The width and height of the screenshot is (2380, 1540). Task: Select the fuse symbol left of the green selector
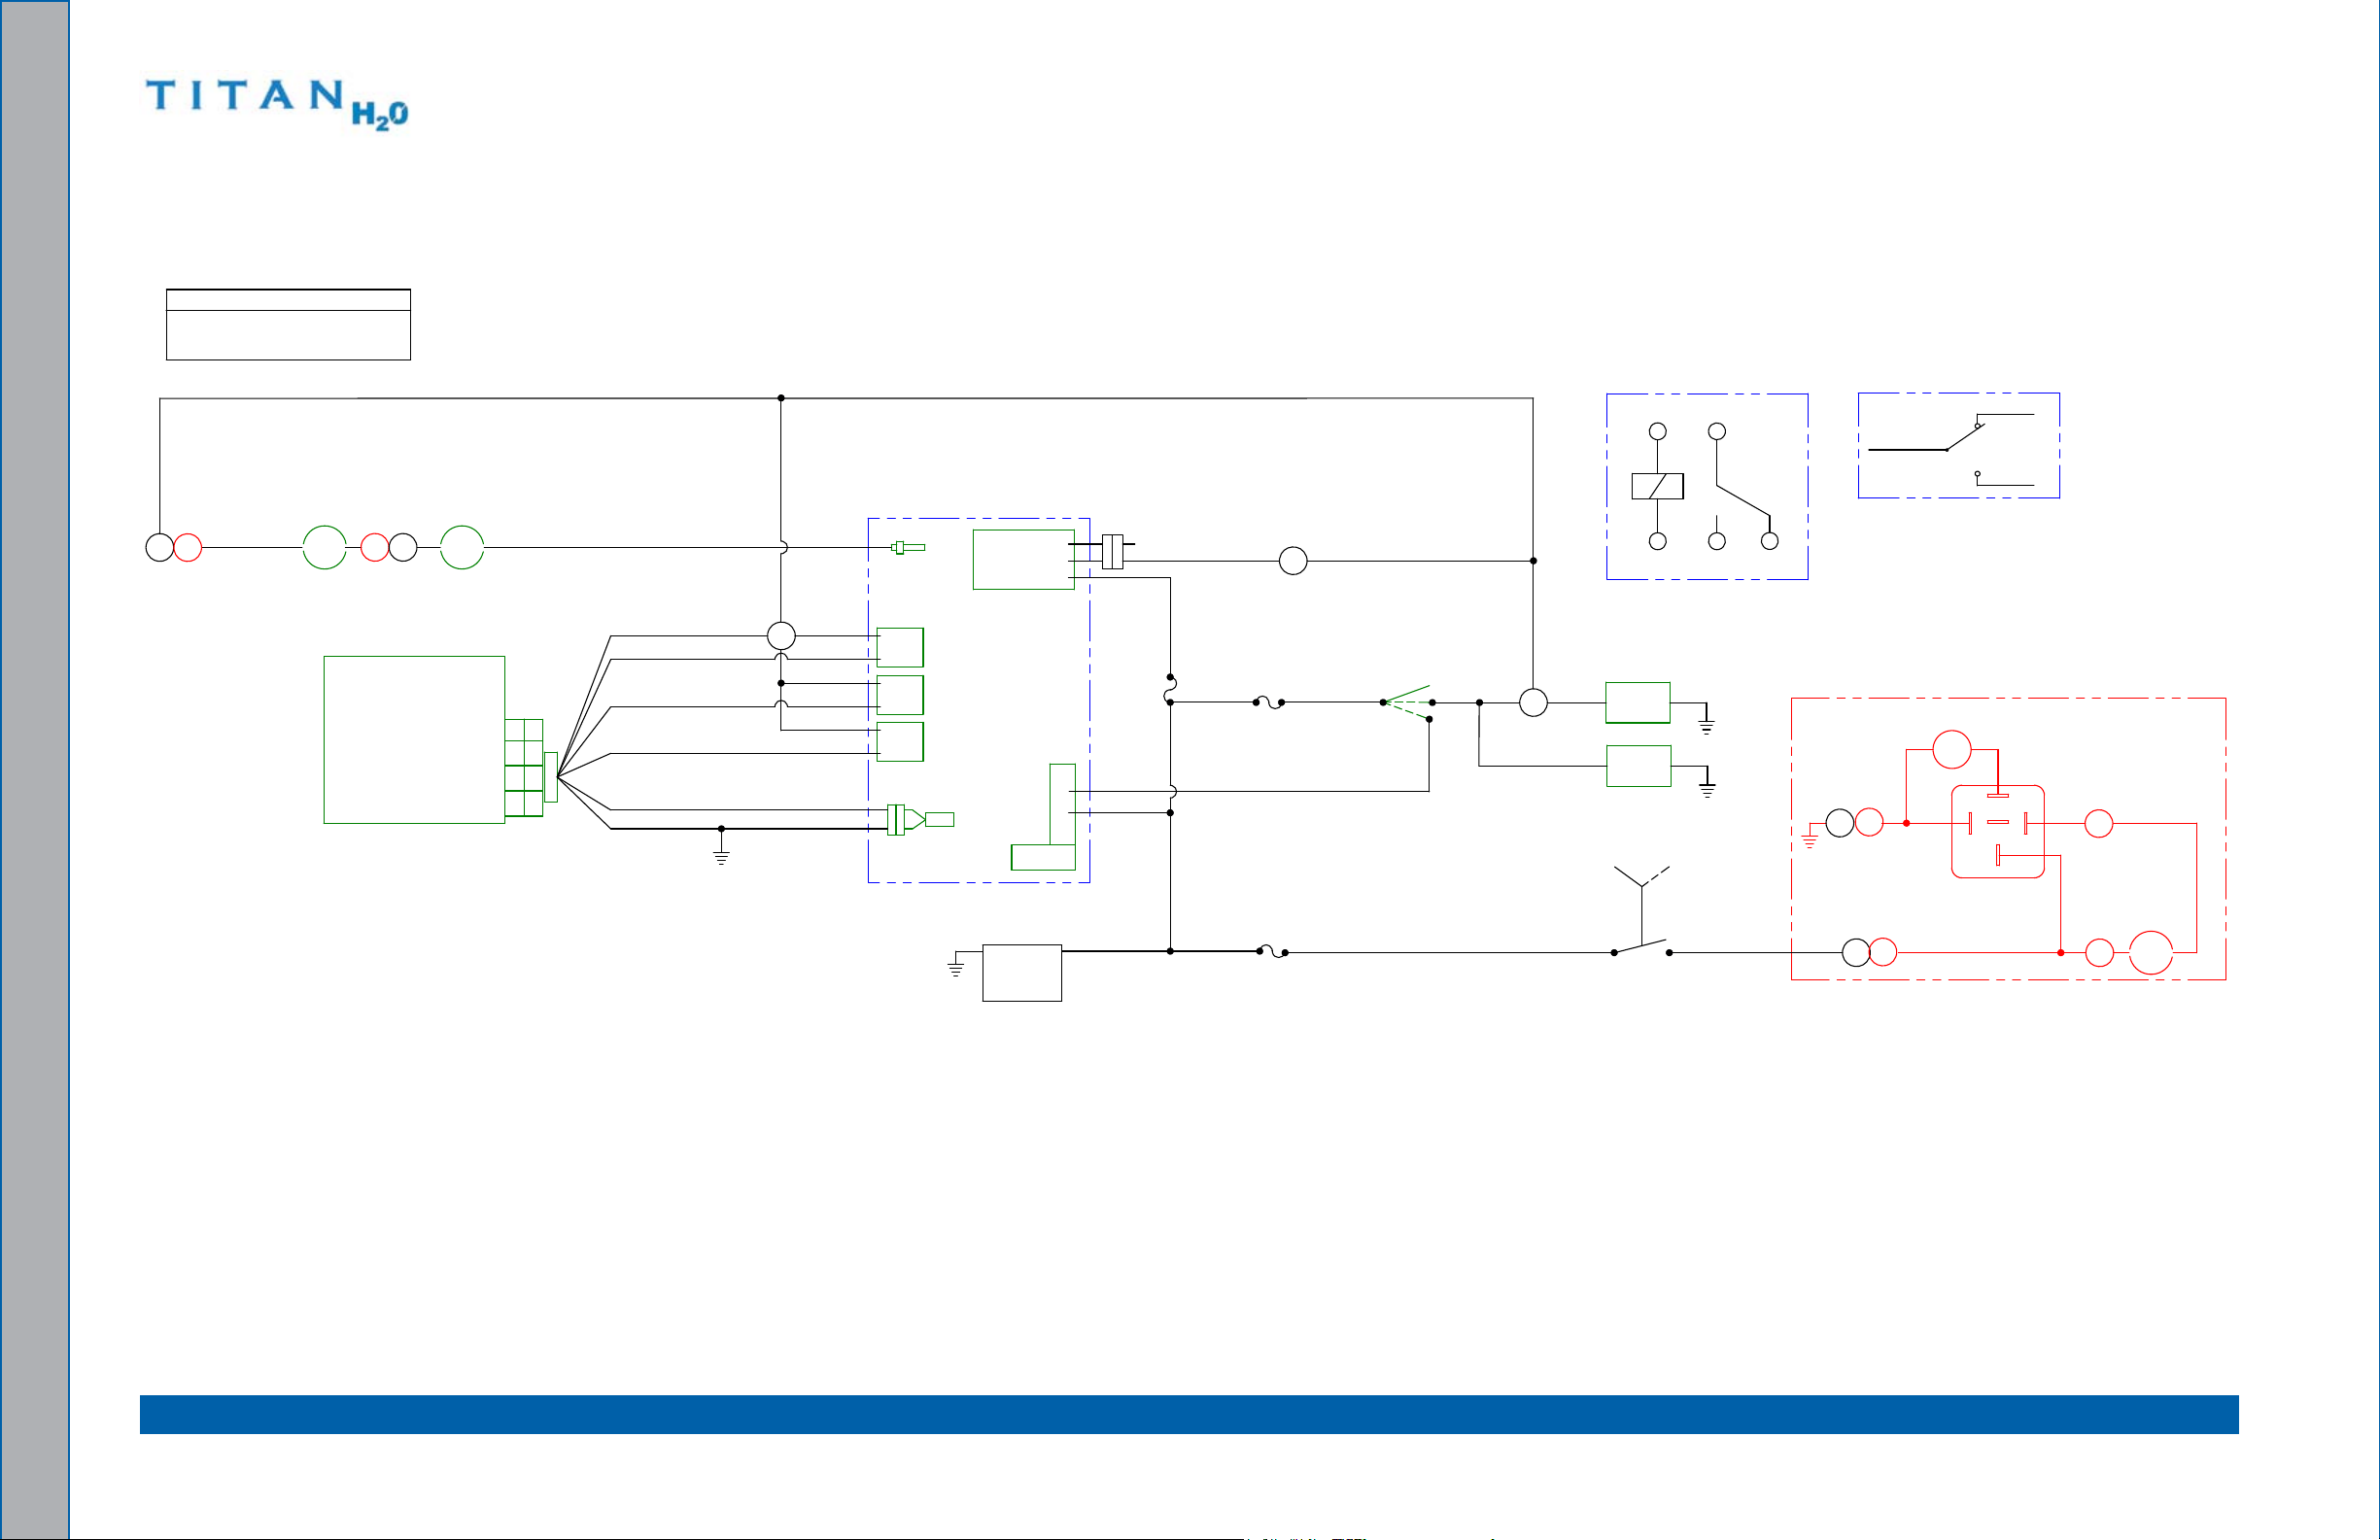pos(1269,703)
